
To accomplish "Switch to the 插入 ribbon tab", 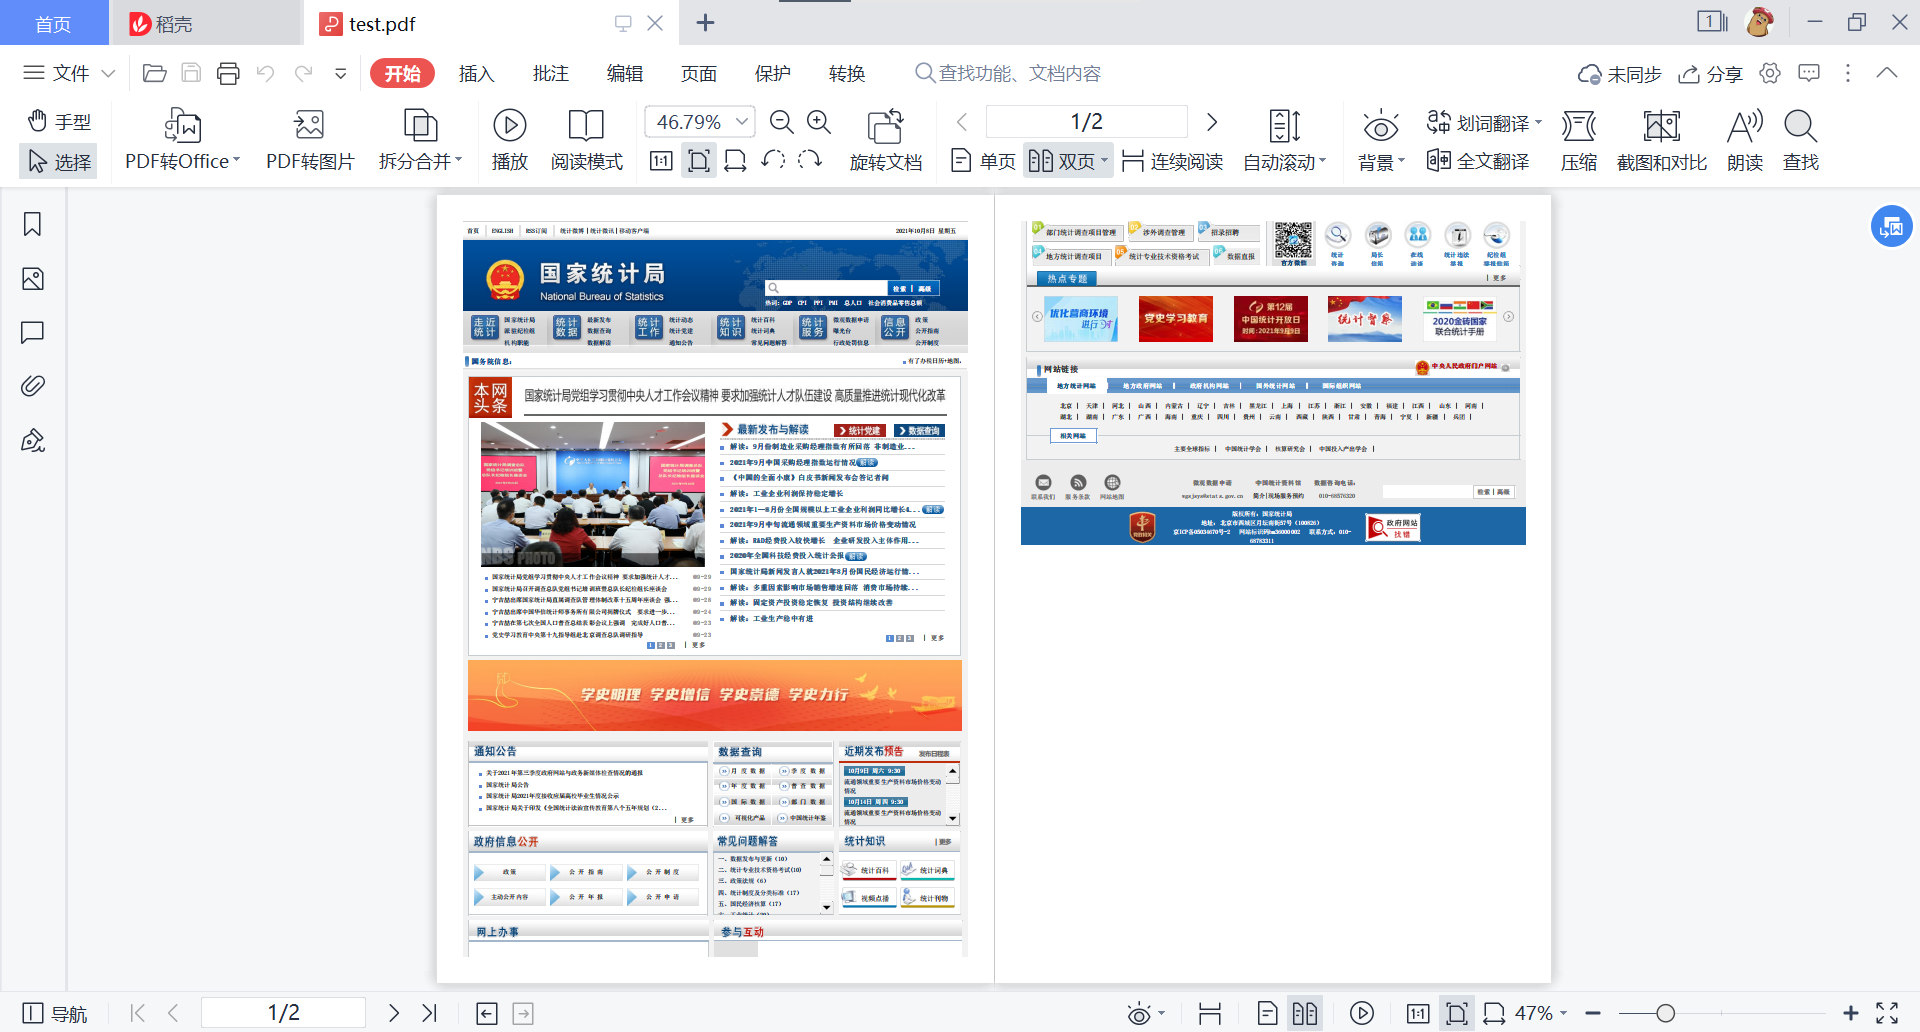I will (476, 73).
